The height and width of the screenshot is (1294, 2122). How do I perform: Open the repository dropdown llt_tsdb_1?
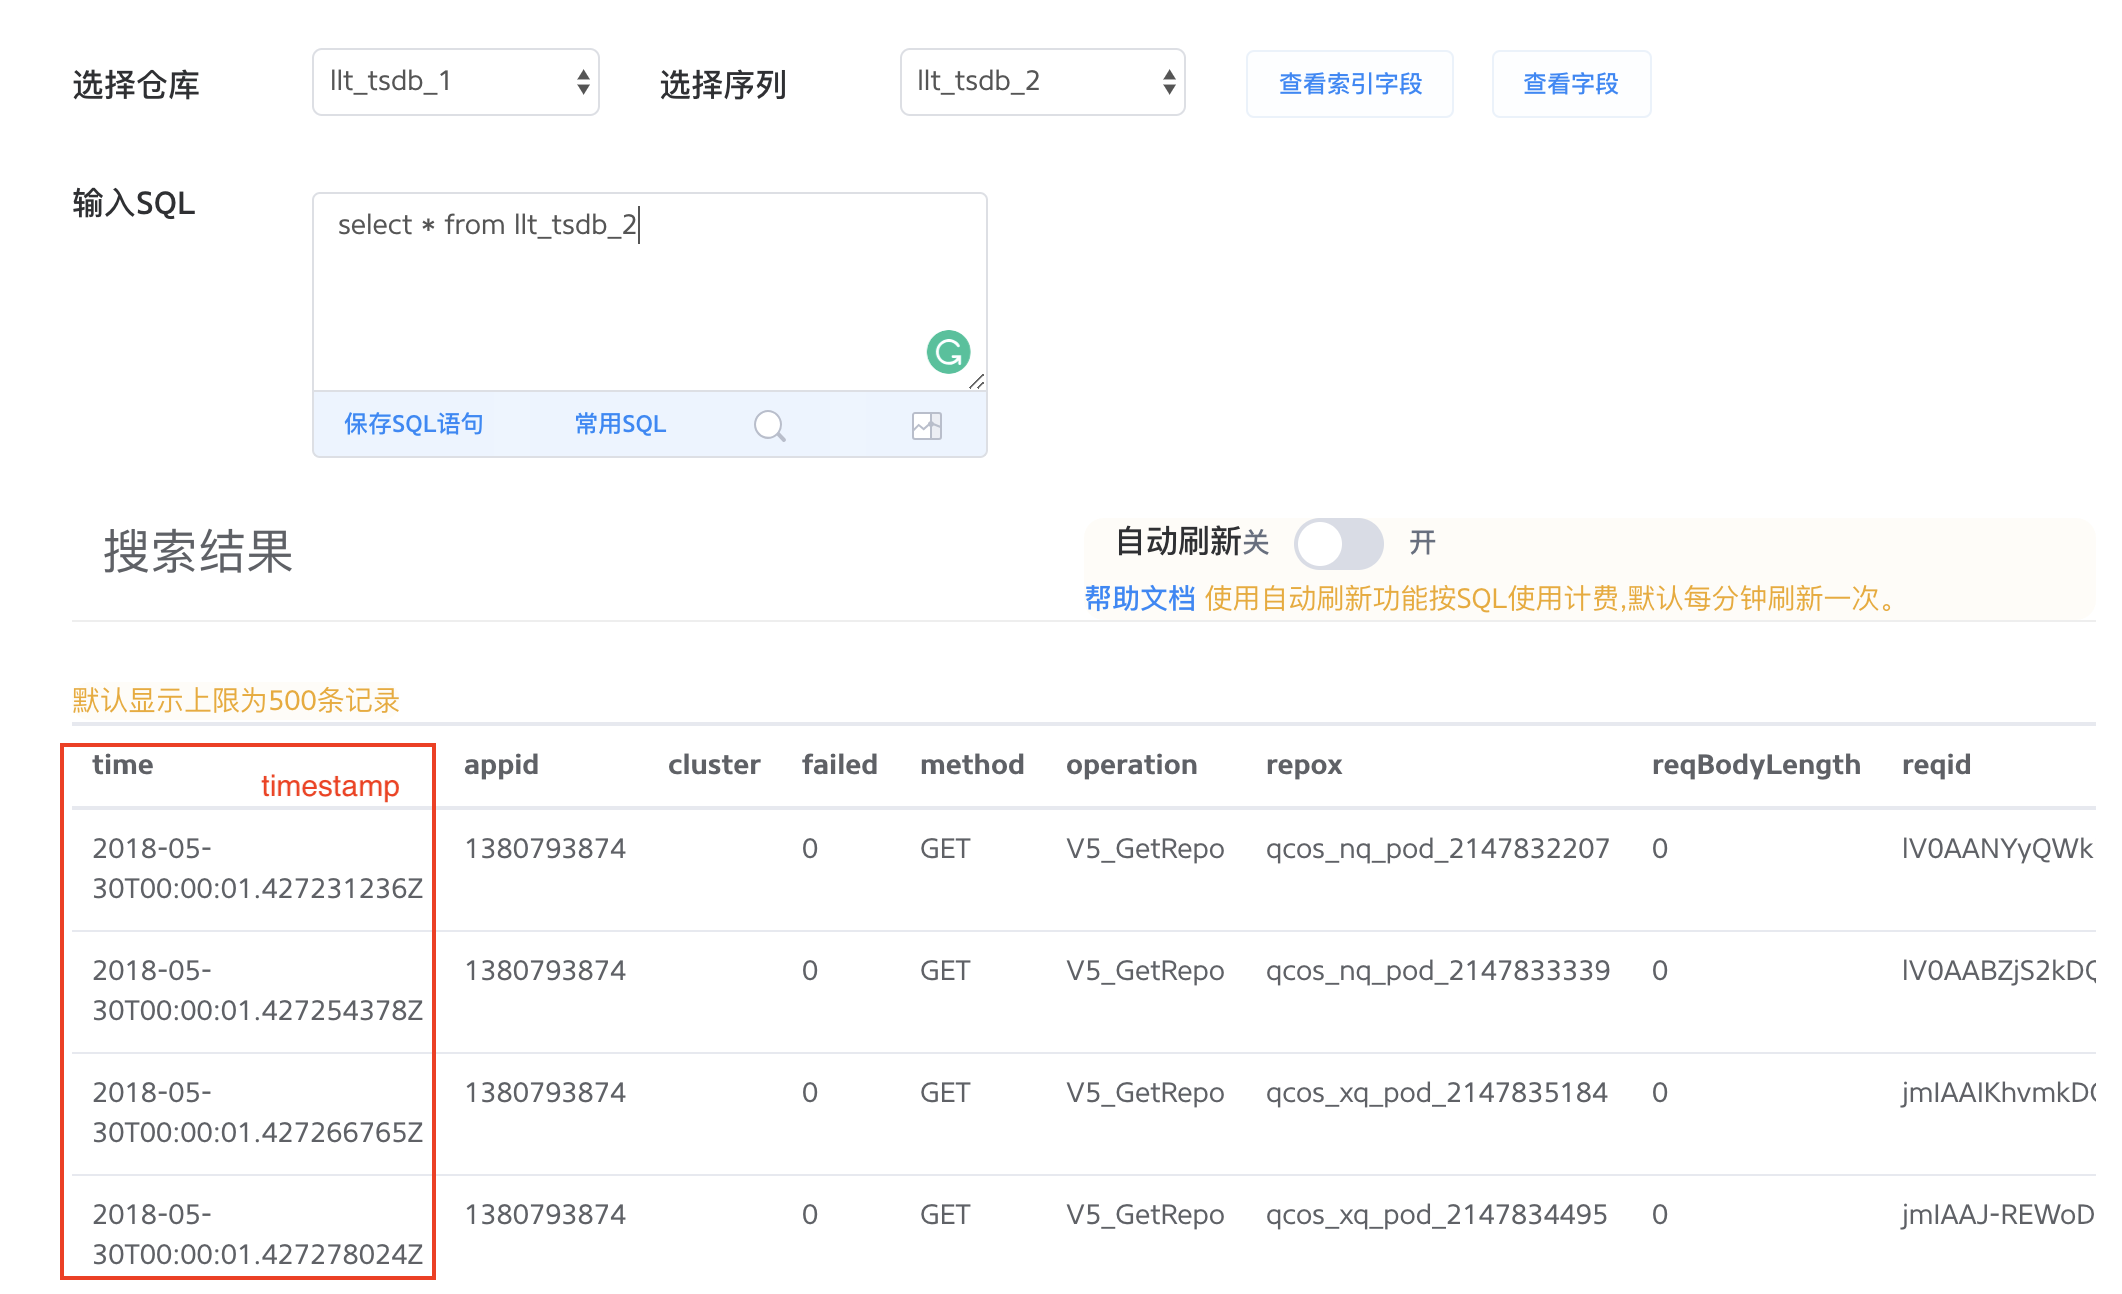tap(456, 82)
